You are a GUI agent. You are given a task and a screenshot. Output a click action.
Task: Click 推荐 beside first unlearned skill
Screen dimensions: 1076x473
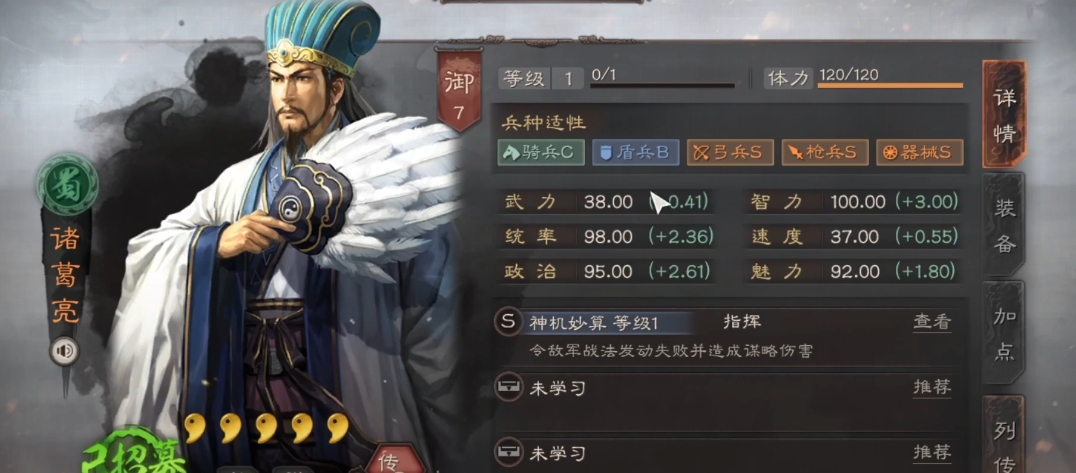click(932, 388)
